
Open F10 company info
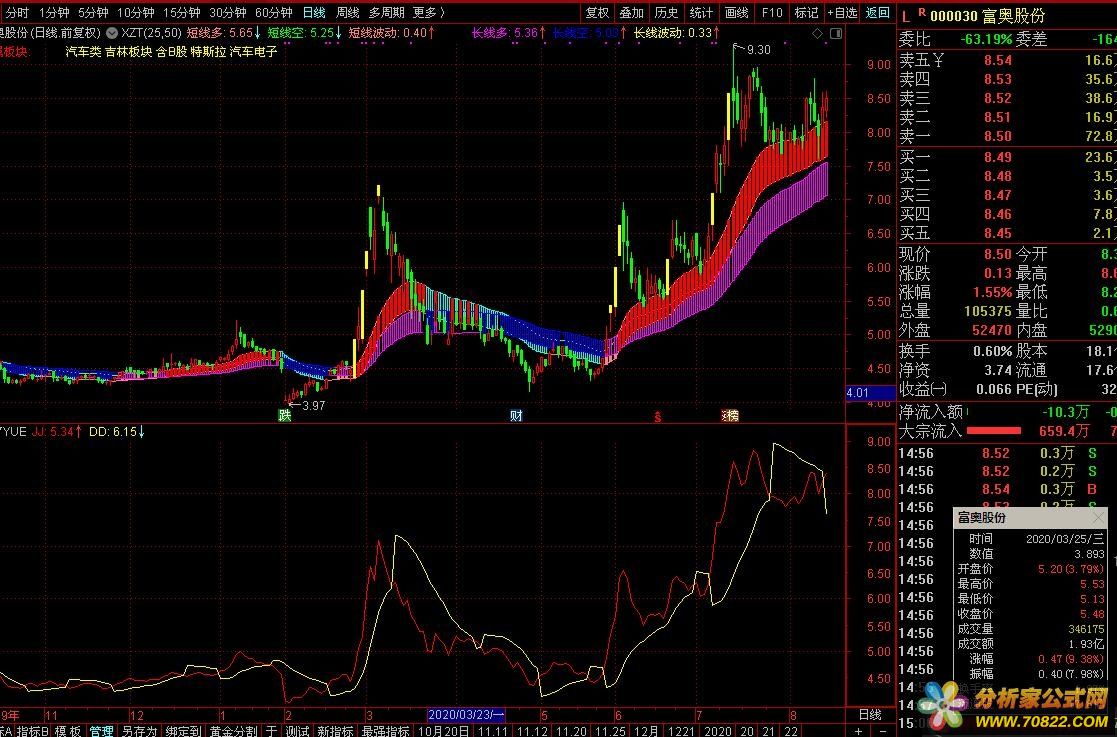[771, 12]
